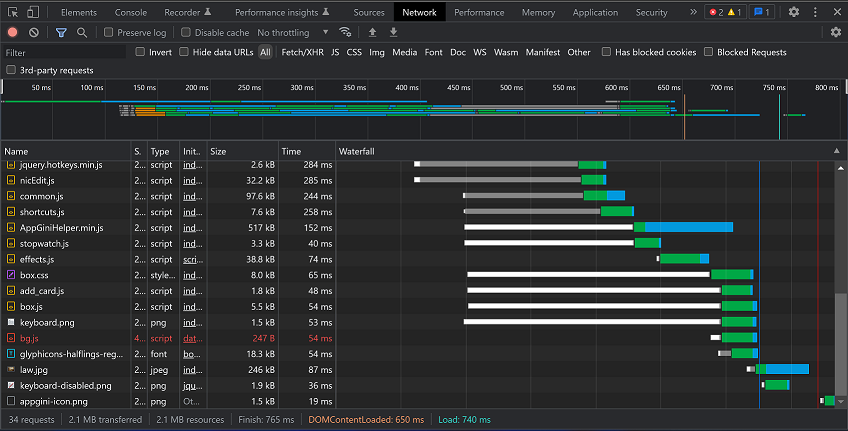The width and height of the screenshot is (848, 431).
Task: Click in the Filter text field
Action: tap(64, 52)
